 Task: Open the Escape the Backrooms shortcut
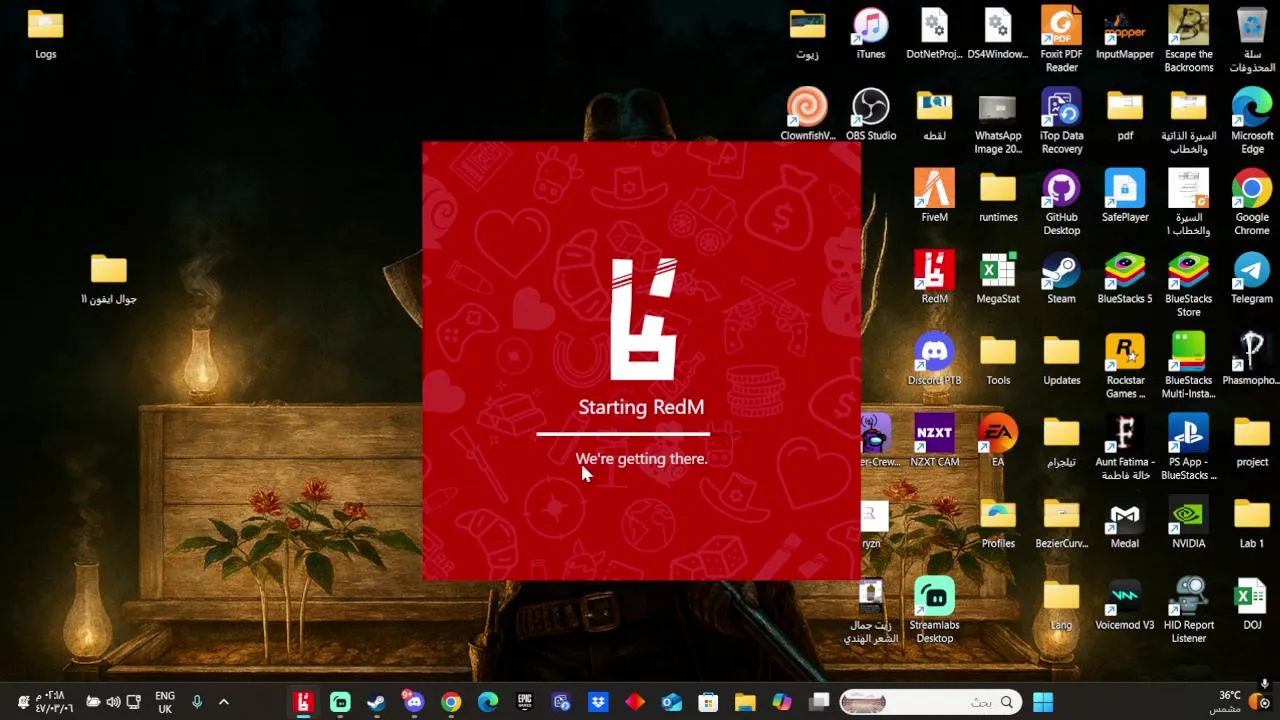[1188, 41]
